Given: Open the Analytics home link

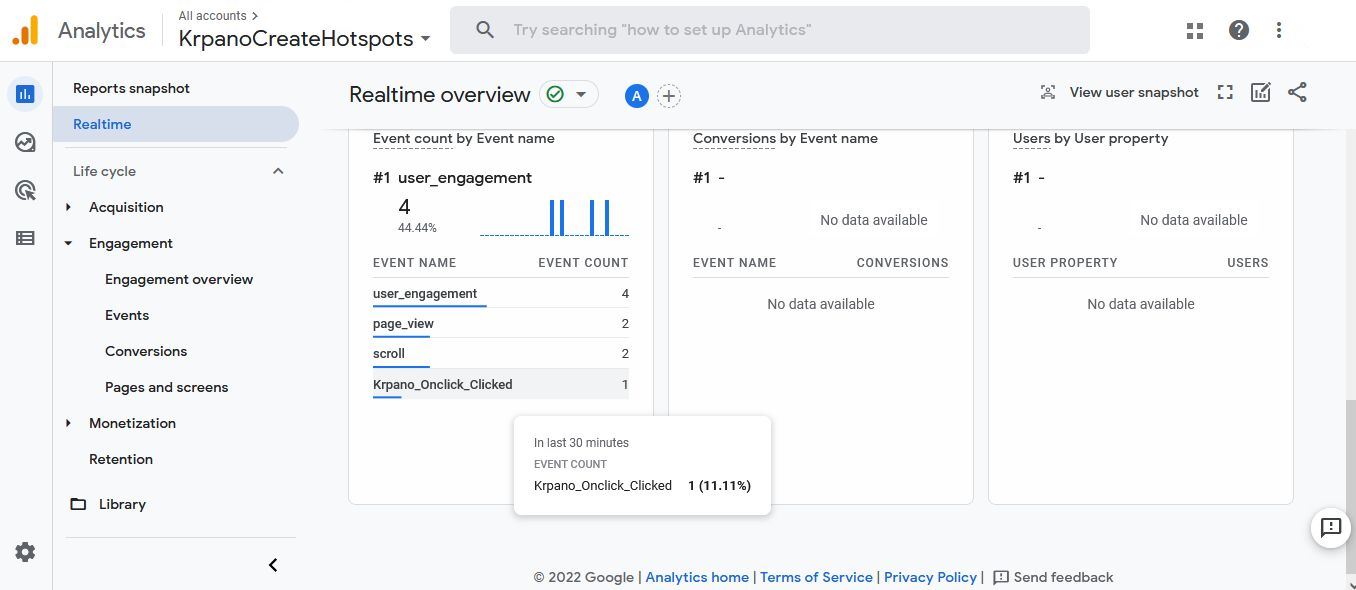Looking at the screenshot, I should point(697,577).
